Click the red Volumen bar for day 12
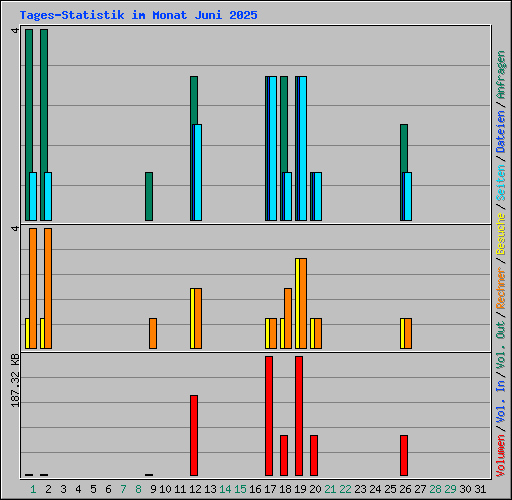Image resolution: width=512 pixels, height=500 pixels. [194, 435]
